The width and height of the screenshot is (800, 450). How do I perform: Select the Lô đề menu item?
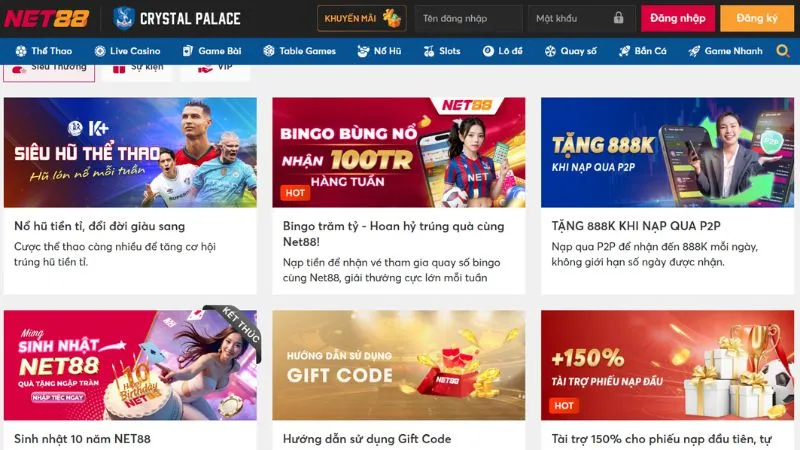coord(503,51)
